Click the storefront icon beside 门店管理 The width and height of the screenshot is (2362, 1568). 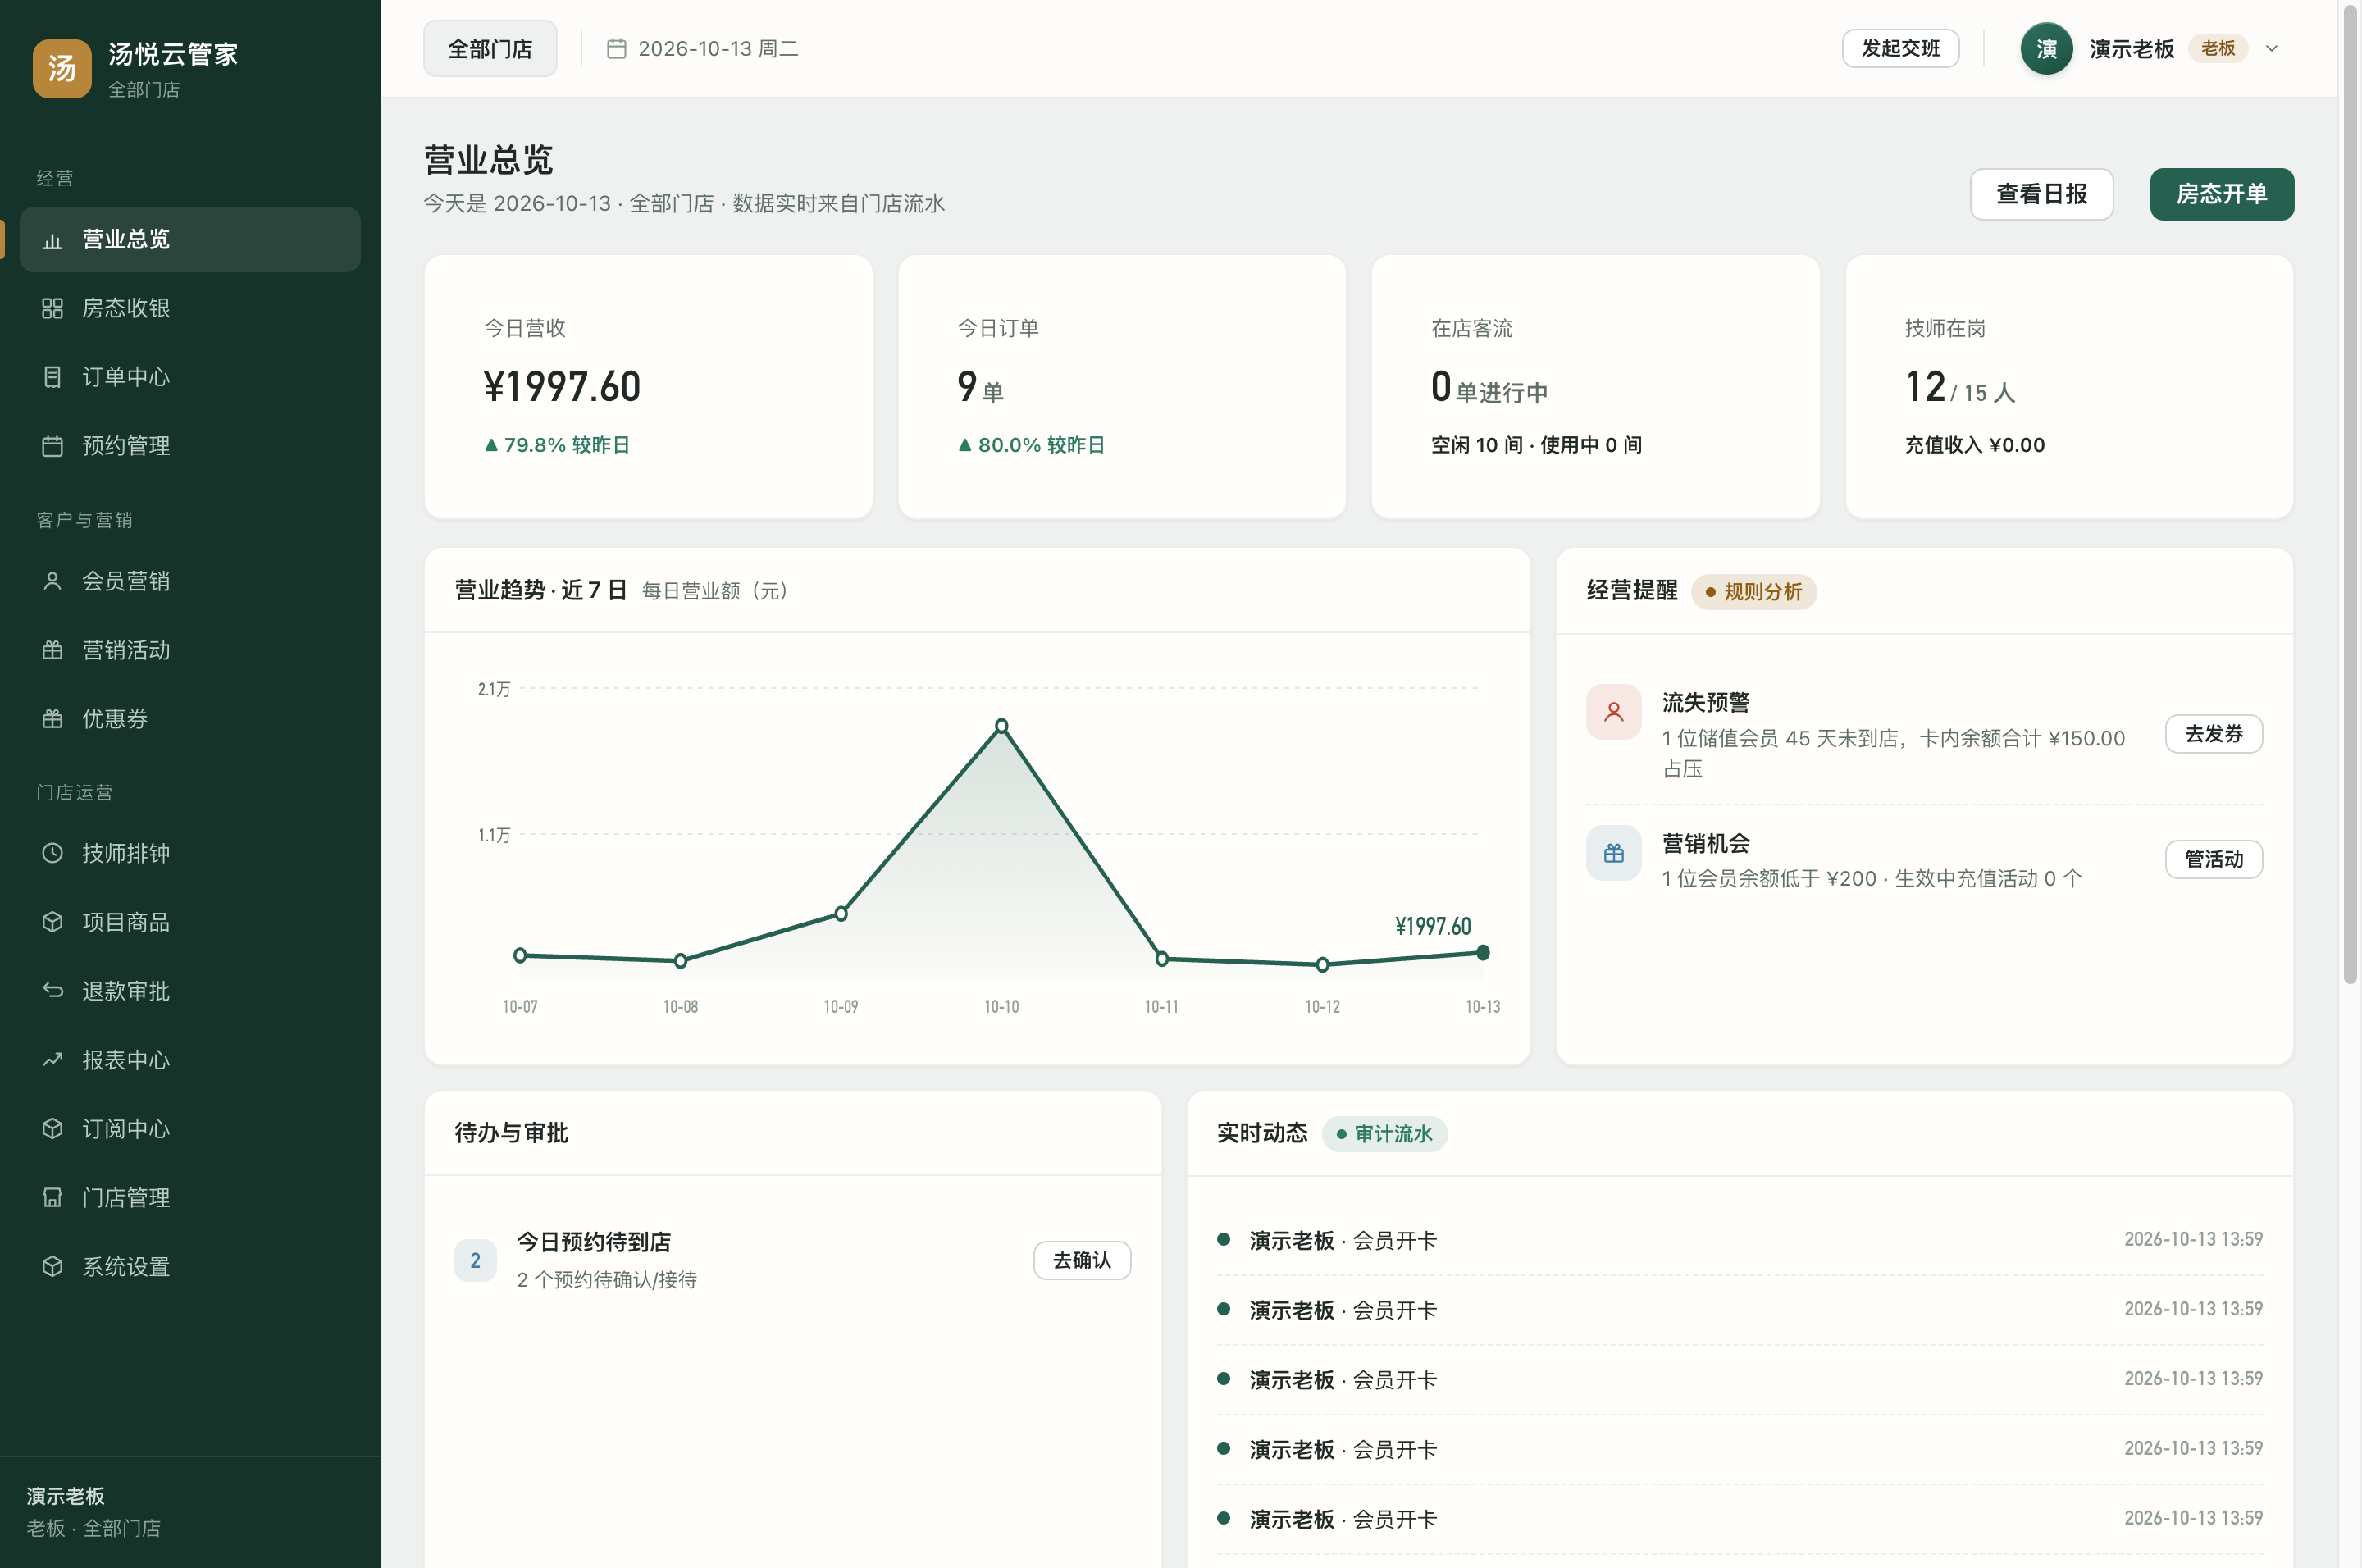pyautogui.click(x=52, y=1198)
